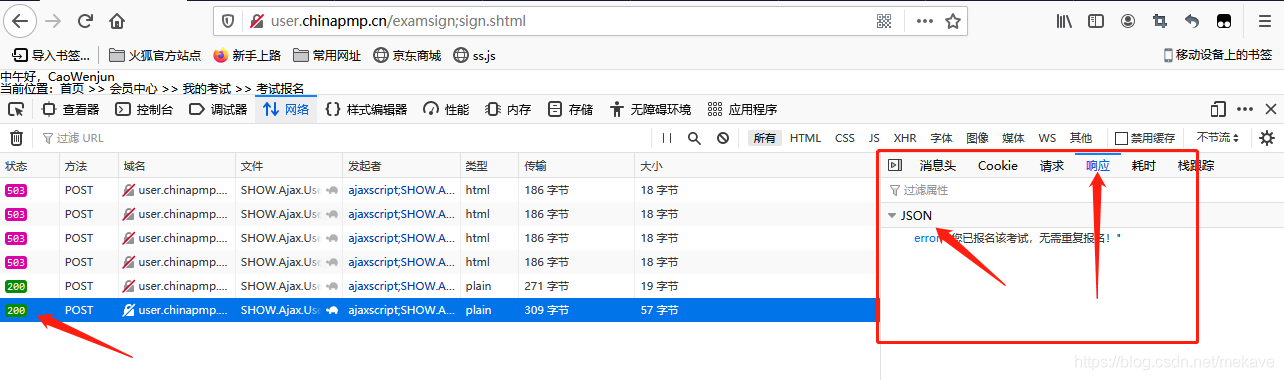Click the 我的考试 breadcrumb link
Screen dimensions: 1284x380
point(206,89)
